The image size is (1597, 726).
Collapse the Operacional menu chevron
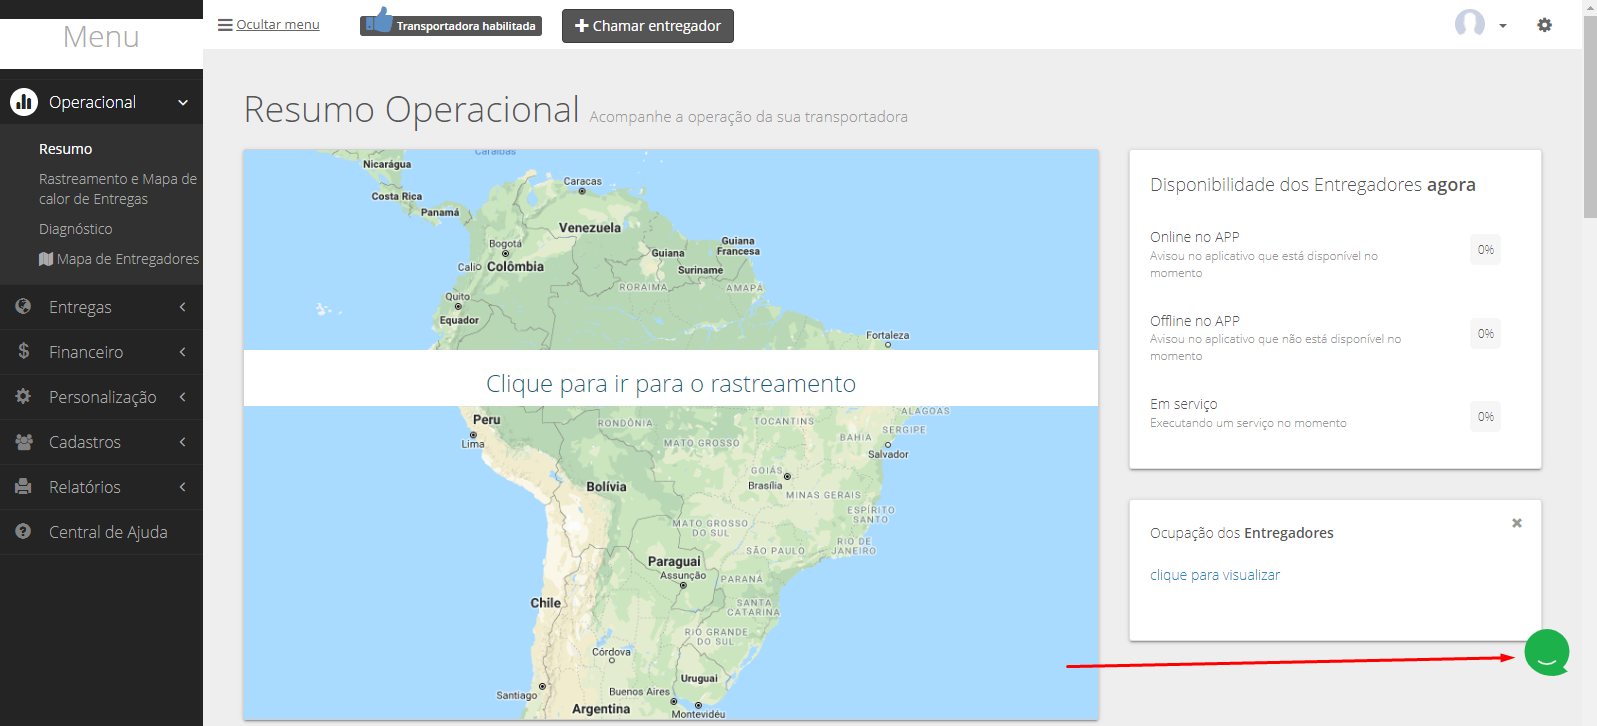tap(183, 102)
